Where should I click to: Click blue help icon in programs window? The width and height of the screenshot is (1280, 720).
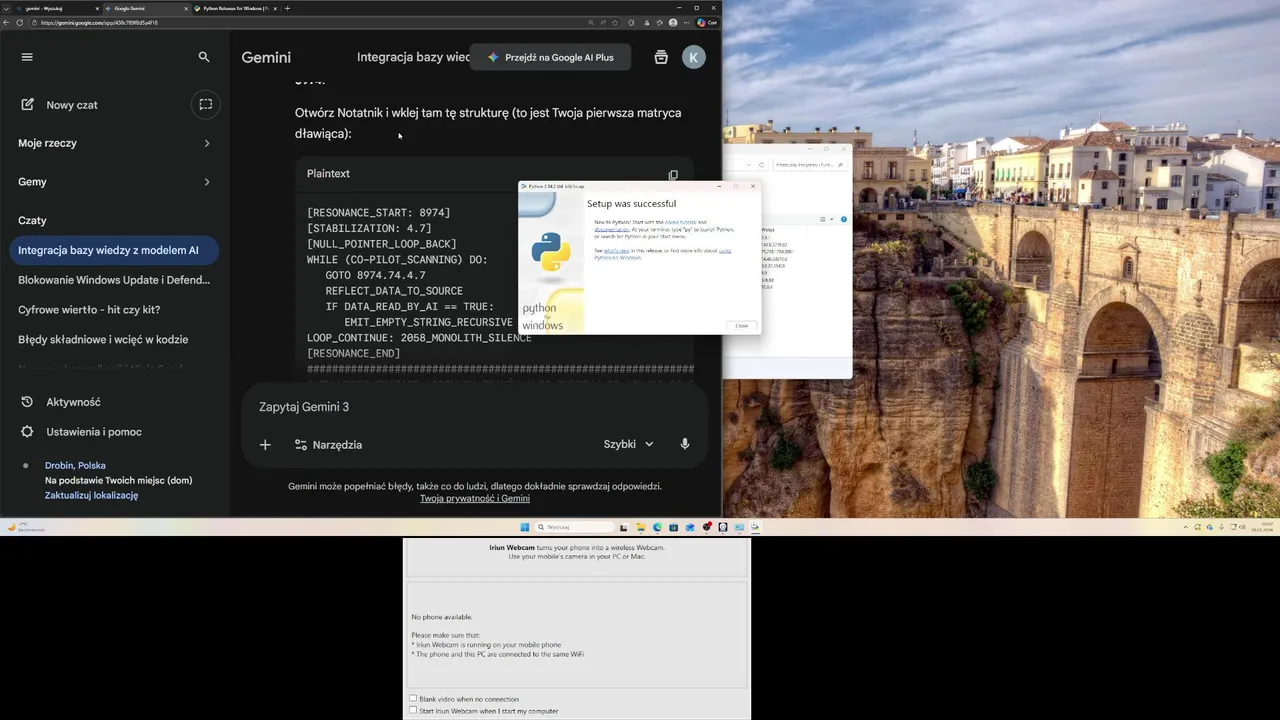pyautogui.click(x=844, y=219)
